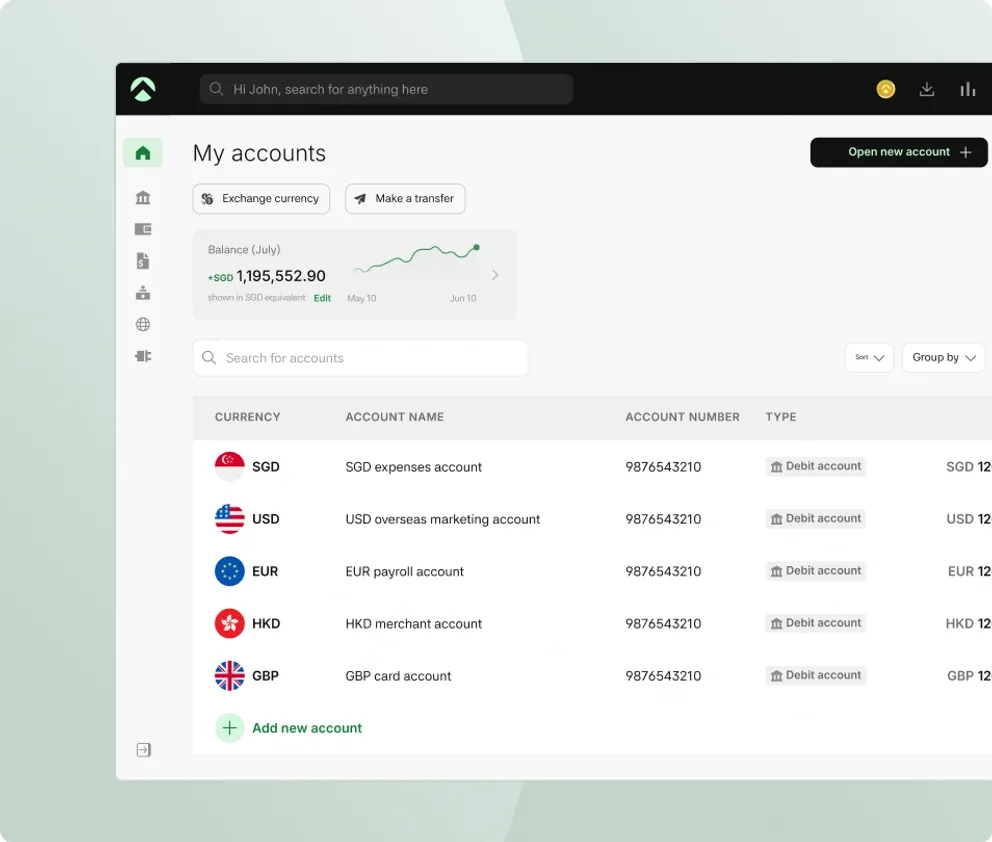Click the download icon in header

tap(927, 89)
